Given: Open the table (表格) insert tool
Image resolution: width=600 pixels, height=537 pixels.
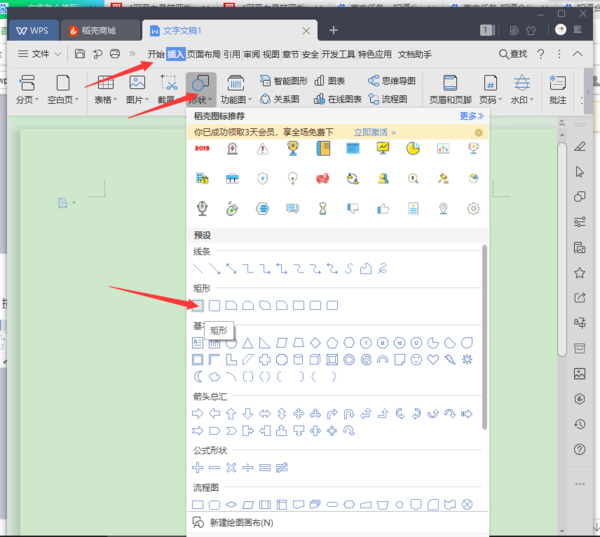Looking at the screenshot, I should [106, 83].
